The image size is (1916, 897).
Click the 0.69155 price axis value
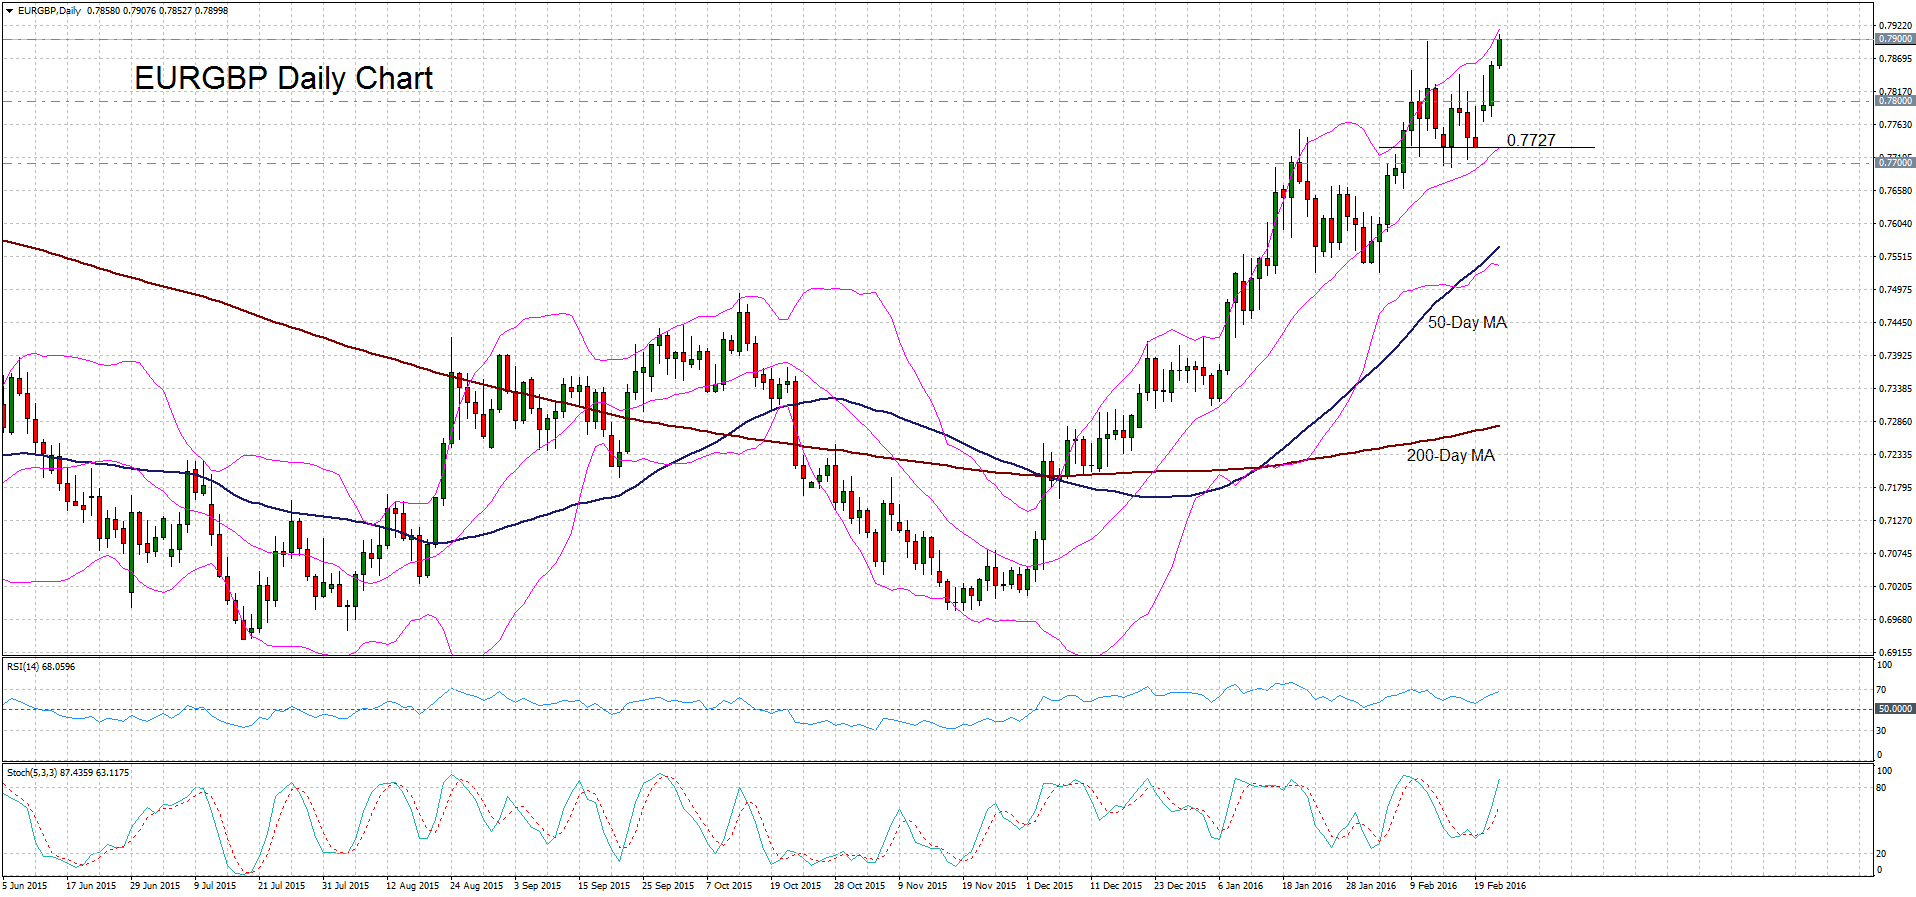(1895, 653)
